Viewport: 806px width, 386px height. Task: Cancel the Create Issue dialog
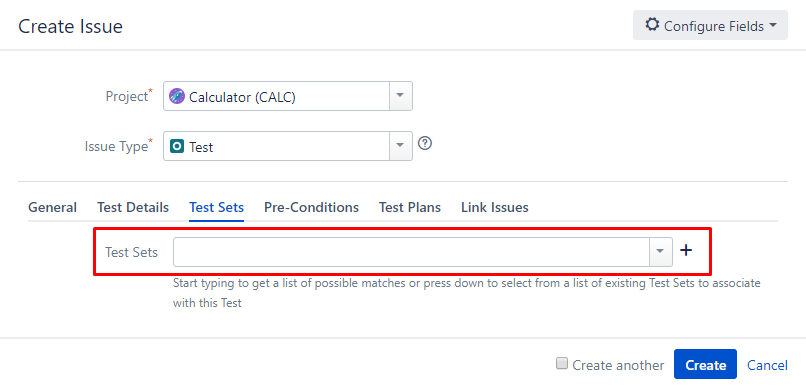767,365
